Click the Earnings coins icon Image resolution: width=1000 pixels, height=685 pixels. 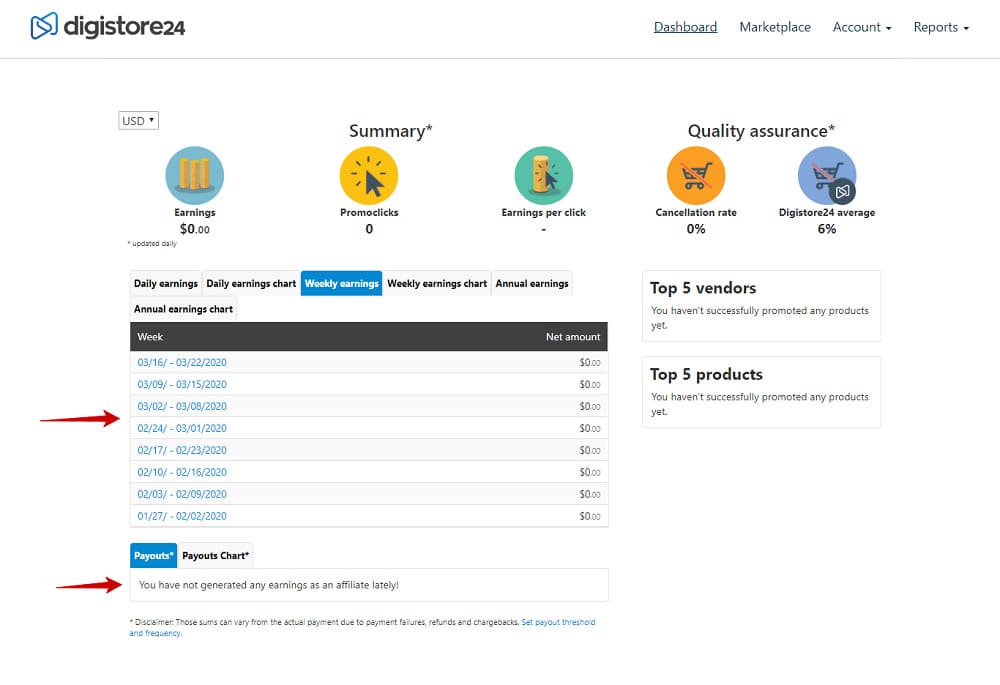(195, 175)
